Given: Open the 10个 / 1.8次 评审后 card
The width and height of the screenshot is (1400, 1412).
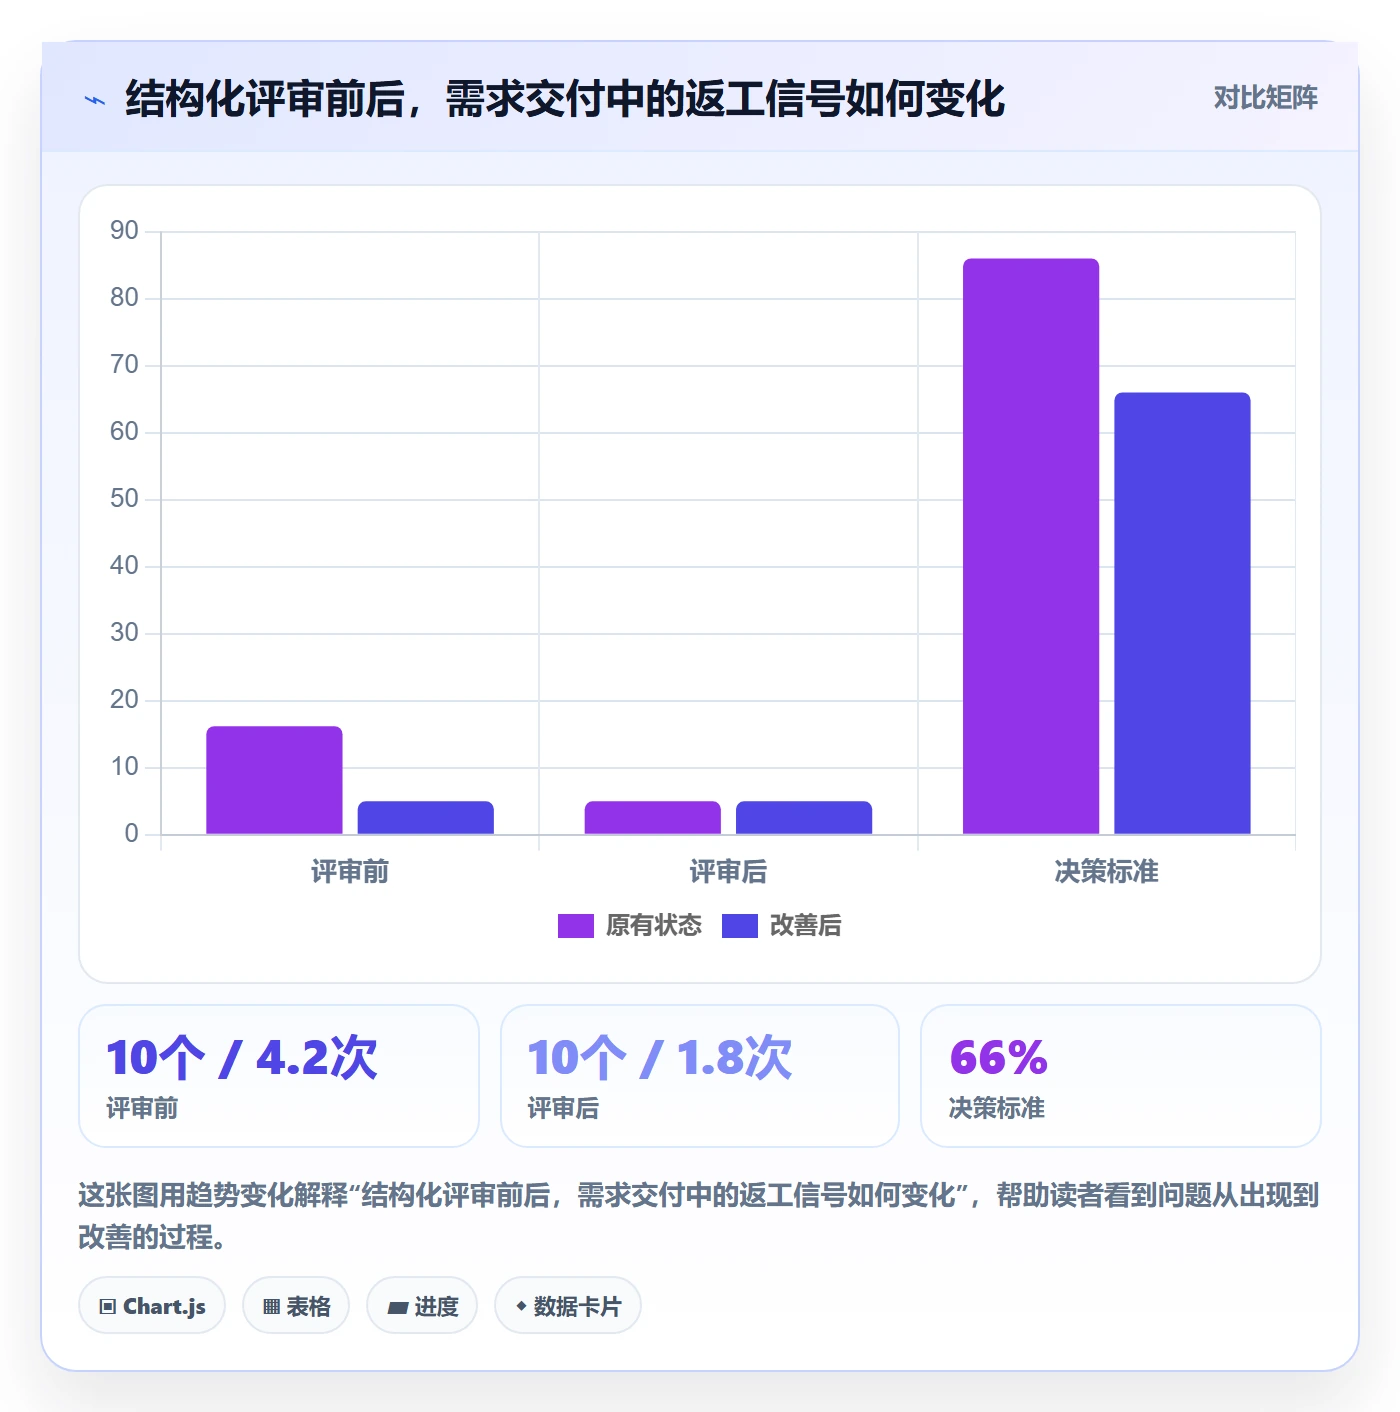Looking at the screenshot, I should coord(700,1076).
